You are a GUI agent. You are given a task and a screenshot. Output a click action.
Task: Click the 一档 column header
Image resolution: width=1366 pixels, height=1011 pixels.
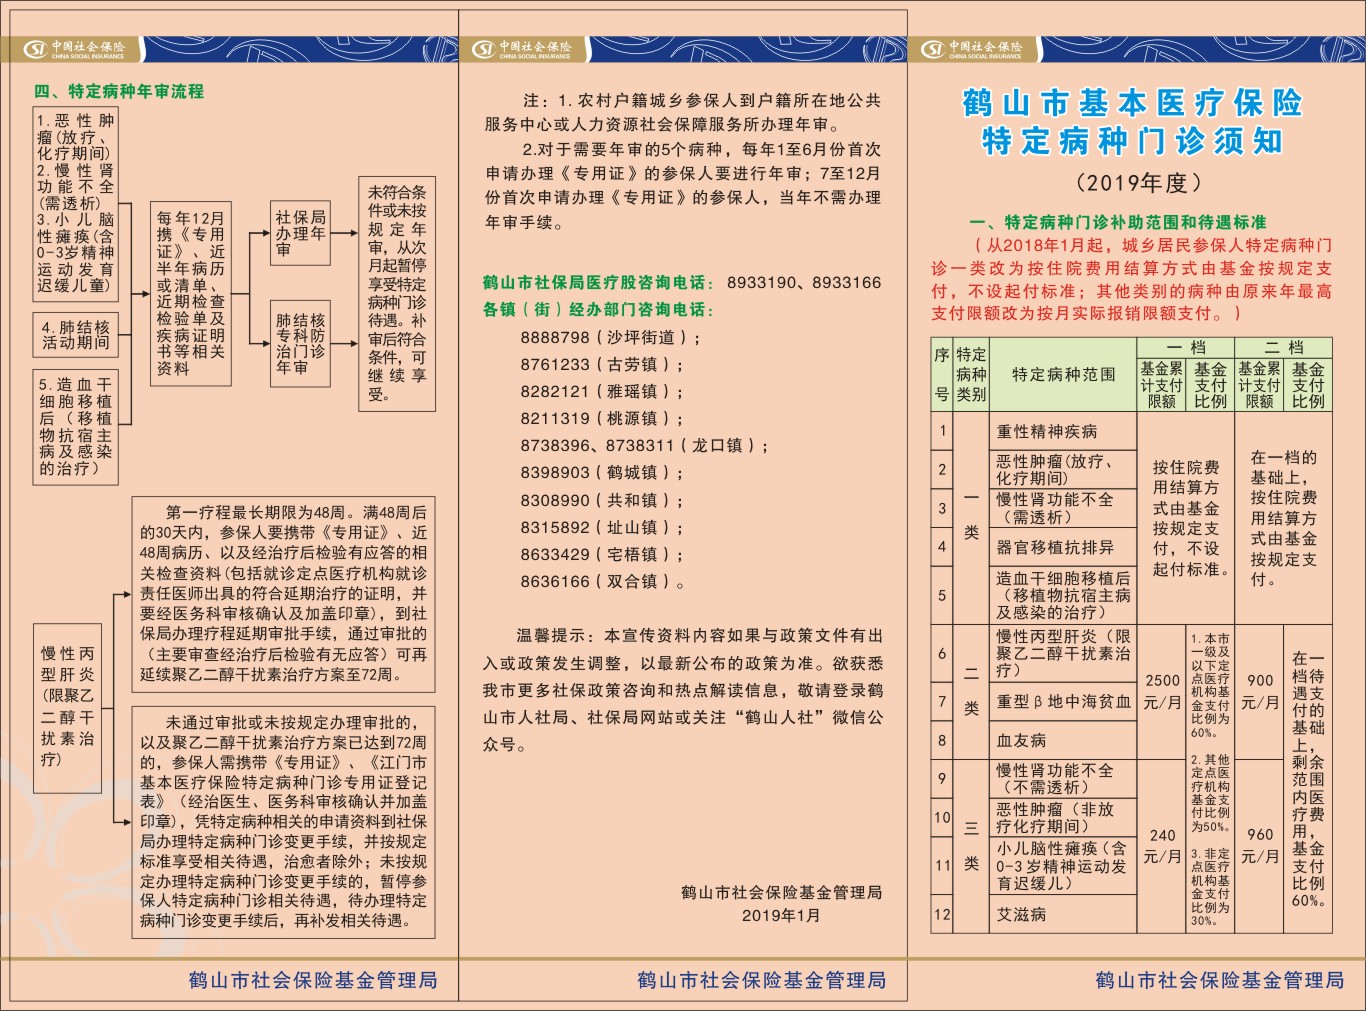(x=1185, y=347)
